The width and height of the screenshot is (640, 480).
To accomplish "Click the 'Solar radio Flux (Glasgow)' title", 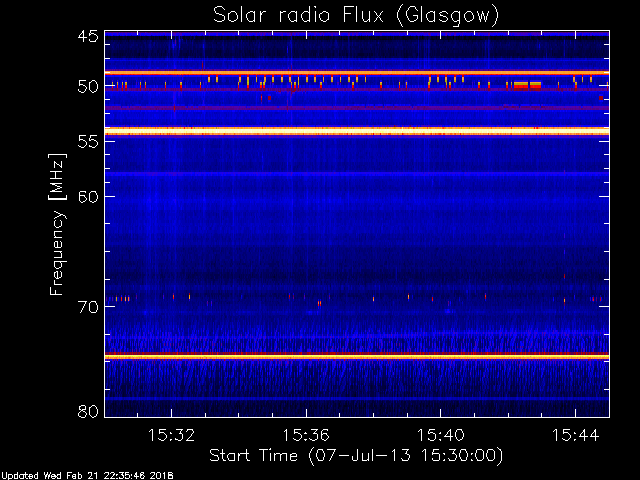I will [x=356, y=16].
